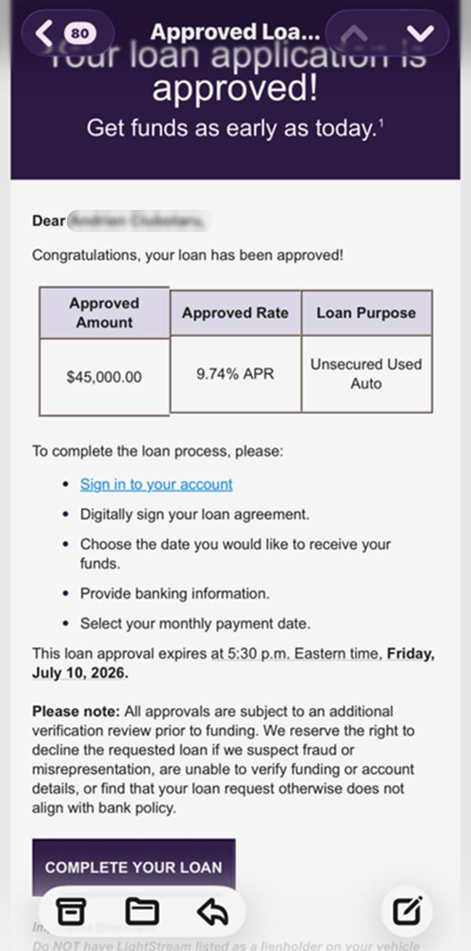This screenshot has height=951, width=471.
Task: Jump to previous message with up arrow
Action: tap(357, 33)
